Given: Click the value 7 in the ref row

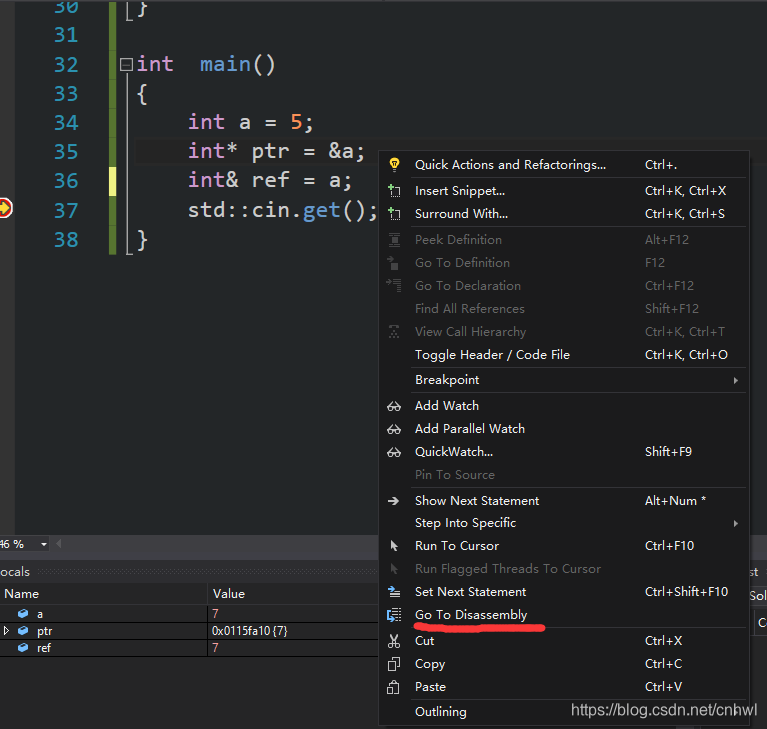Looking at the screenshot, I should (215, 648).
